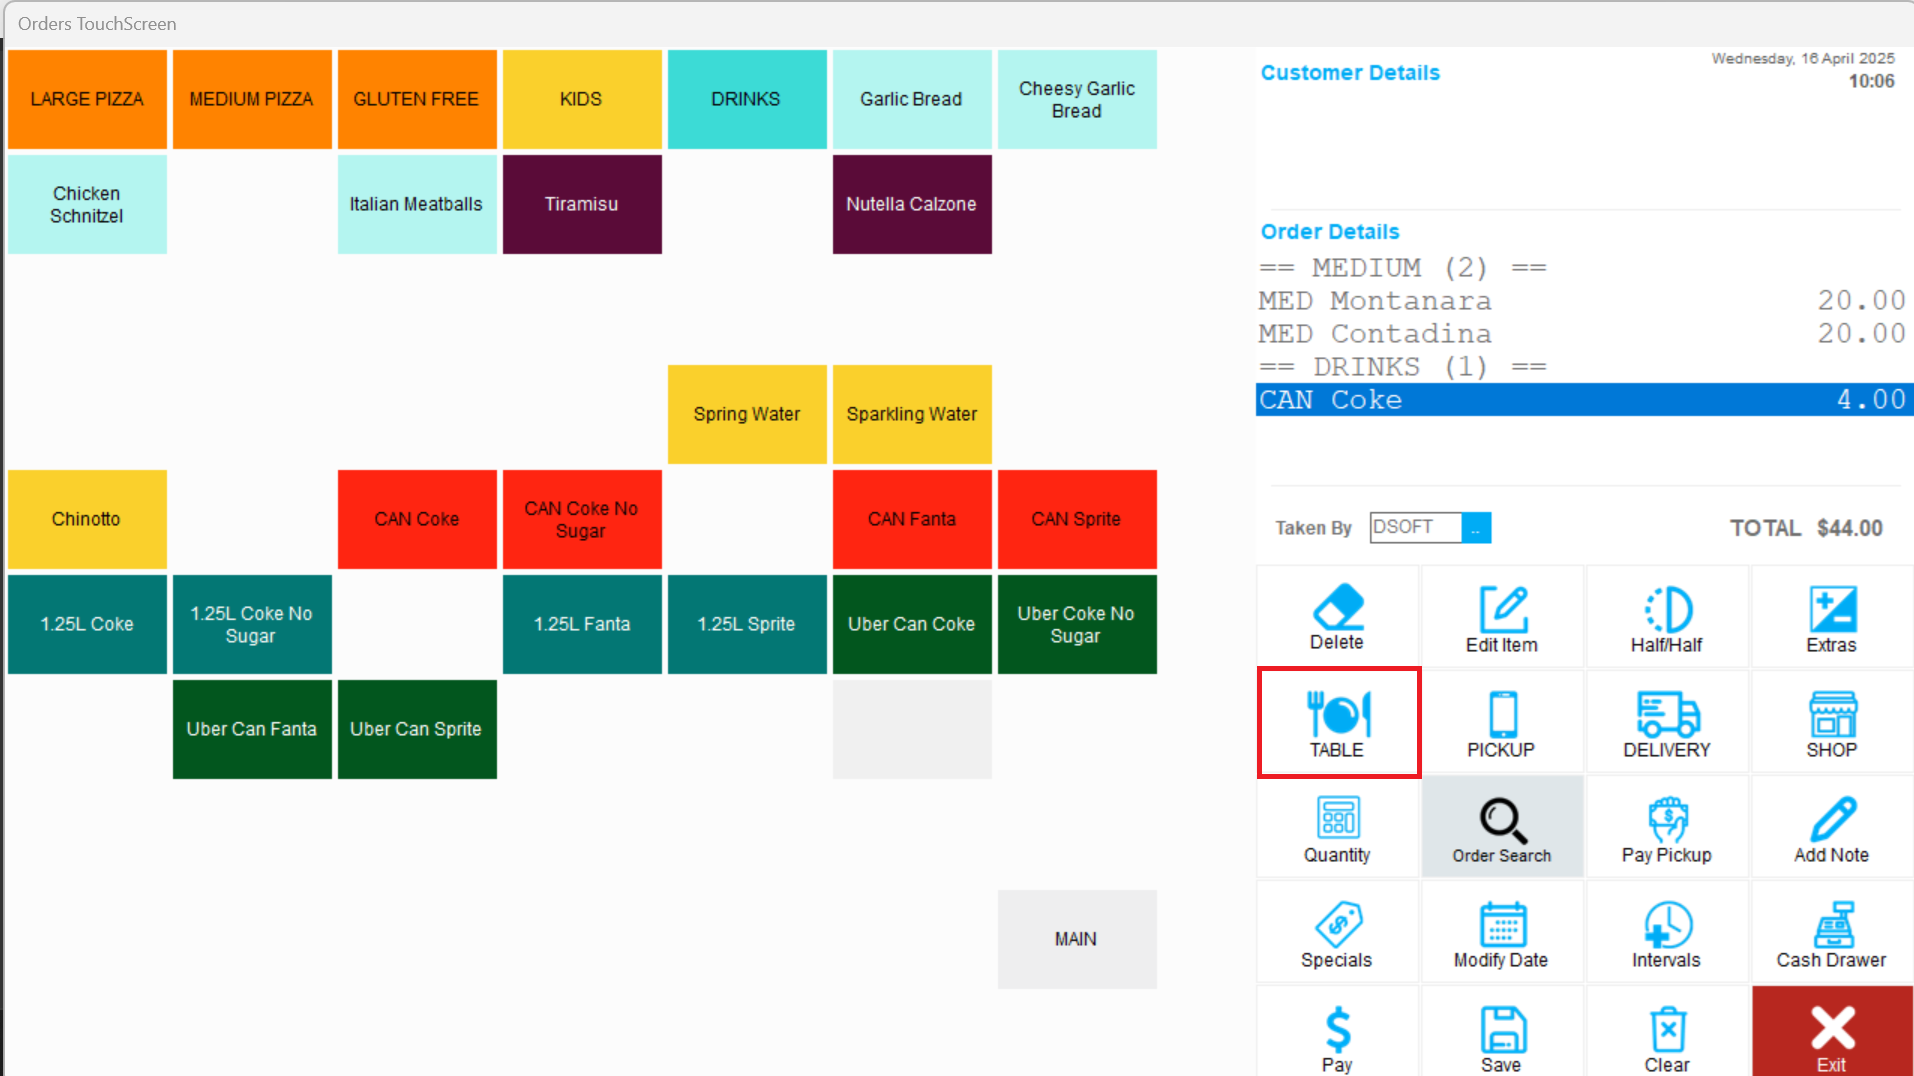The height and width of the screenshot is (1076, 1914).
Task: Set order type to DELIVERY
Action: click(1666, 723)
